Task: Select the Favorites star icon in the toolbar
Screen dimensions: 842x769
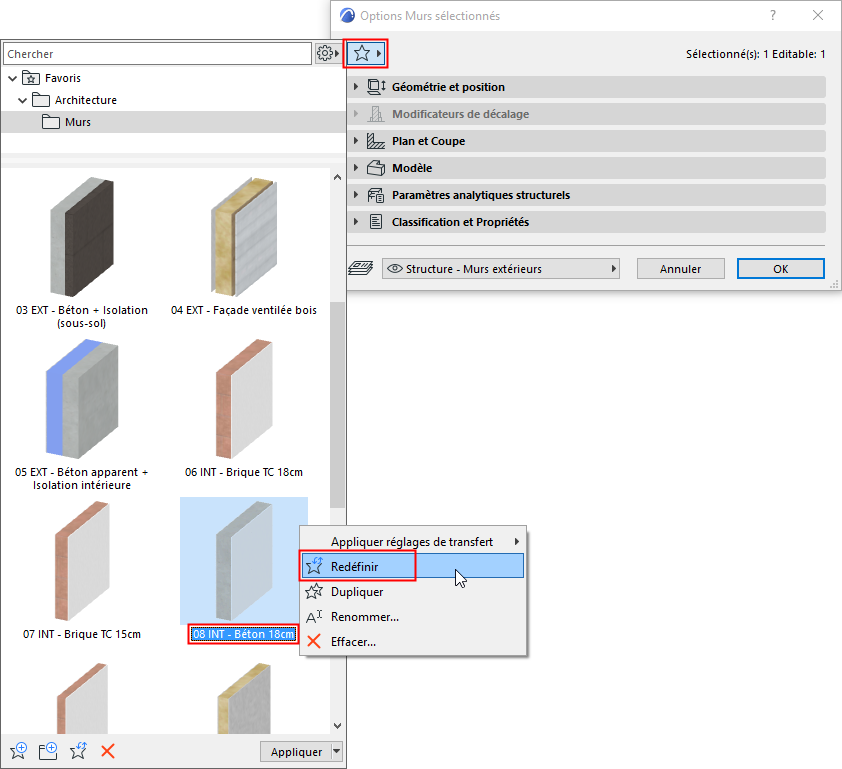Action: point(362,53)
